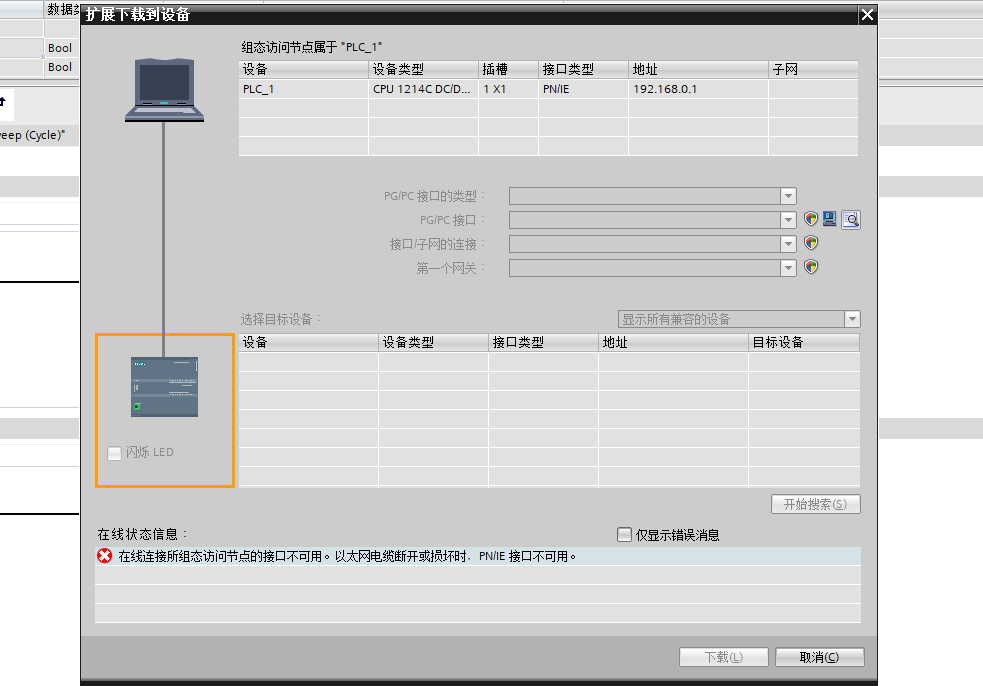This screenshot has height=686, width=983.
Task: Expand the 显示所有兼容的设备 dropdown
Action: point(852,319)
